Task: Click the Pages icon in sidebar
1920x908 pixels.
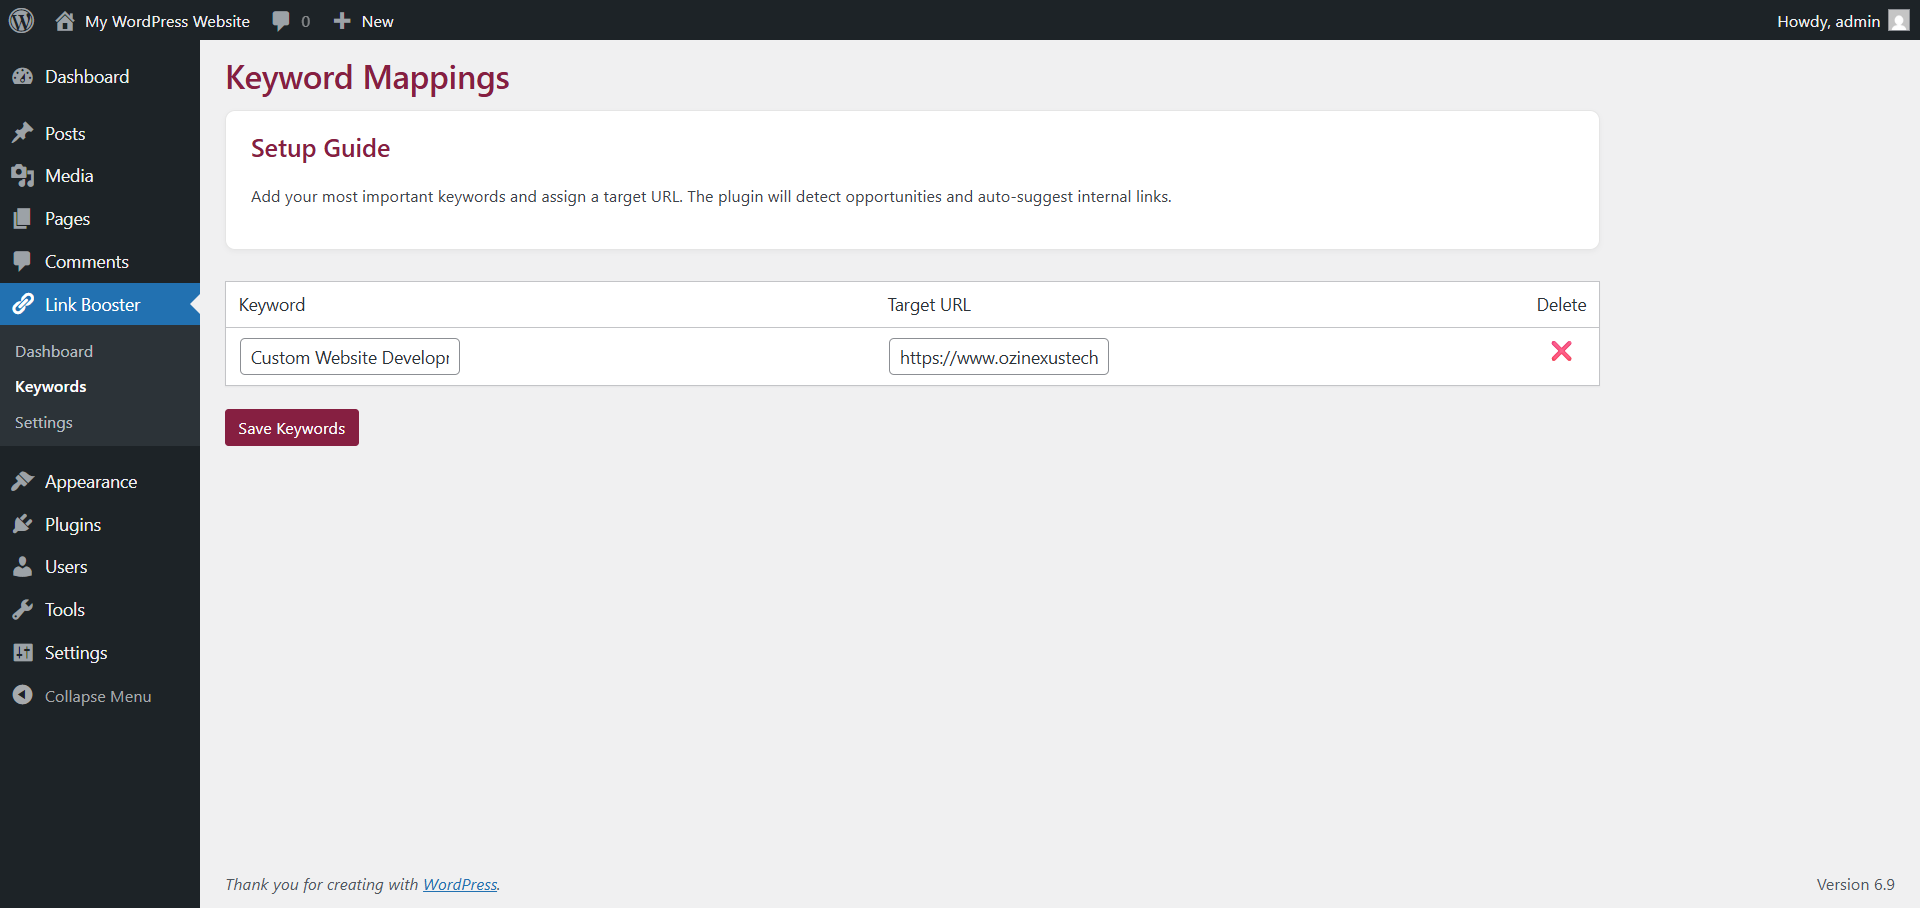Action: pyautogui.click(x=24, y=219)
